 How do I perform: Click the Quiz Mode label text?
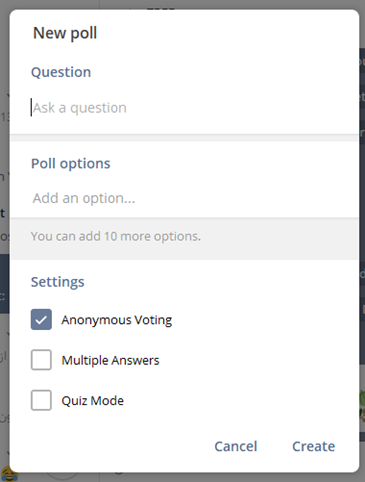pos(93,401)
